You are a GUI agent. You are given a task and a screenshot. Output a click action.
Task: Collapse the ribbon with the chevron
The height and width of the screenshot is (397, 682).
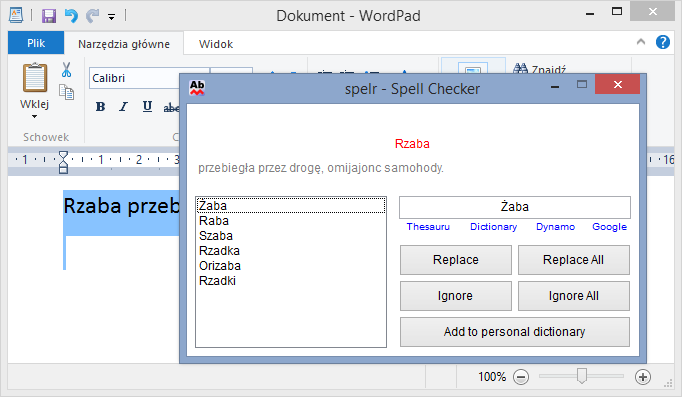tap(641, 42)
